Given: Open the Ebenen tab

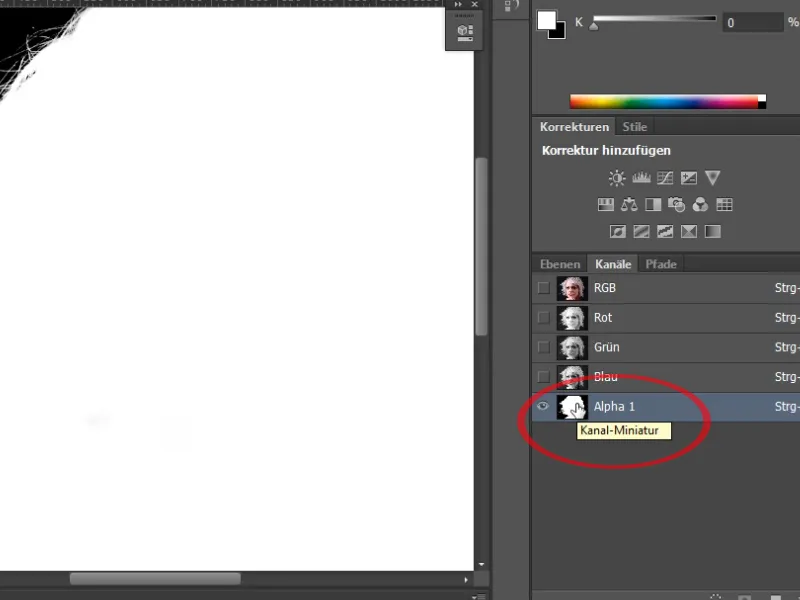Looking at the screenshot, I should 560,264.
